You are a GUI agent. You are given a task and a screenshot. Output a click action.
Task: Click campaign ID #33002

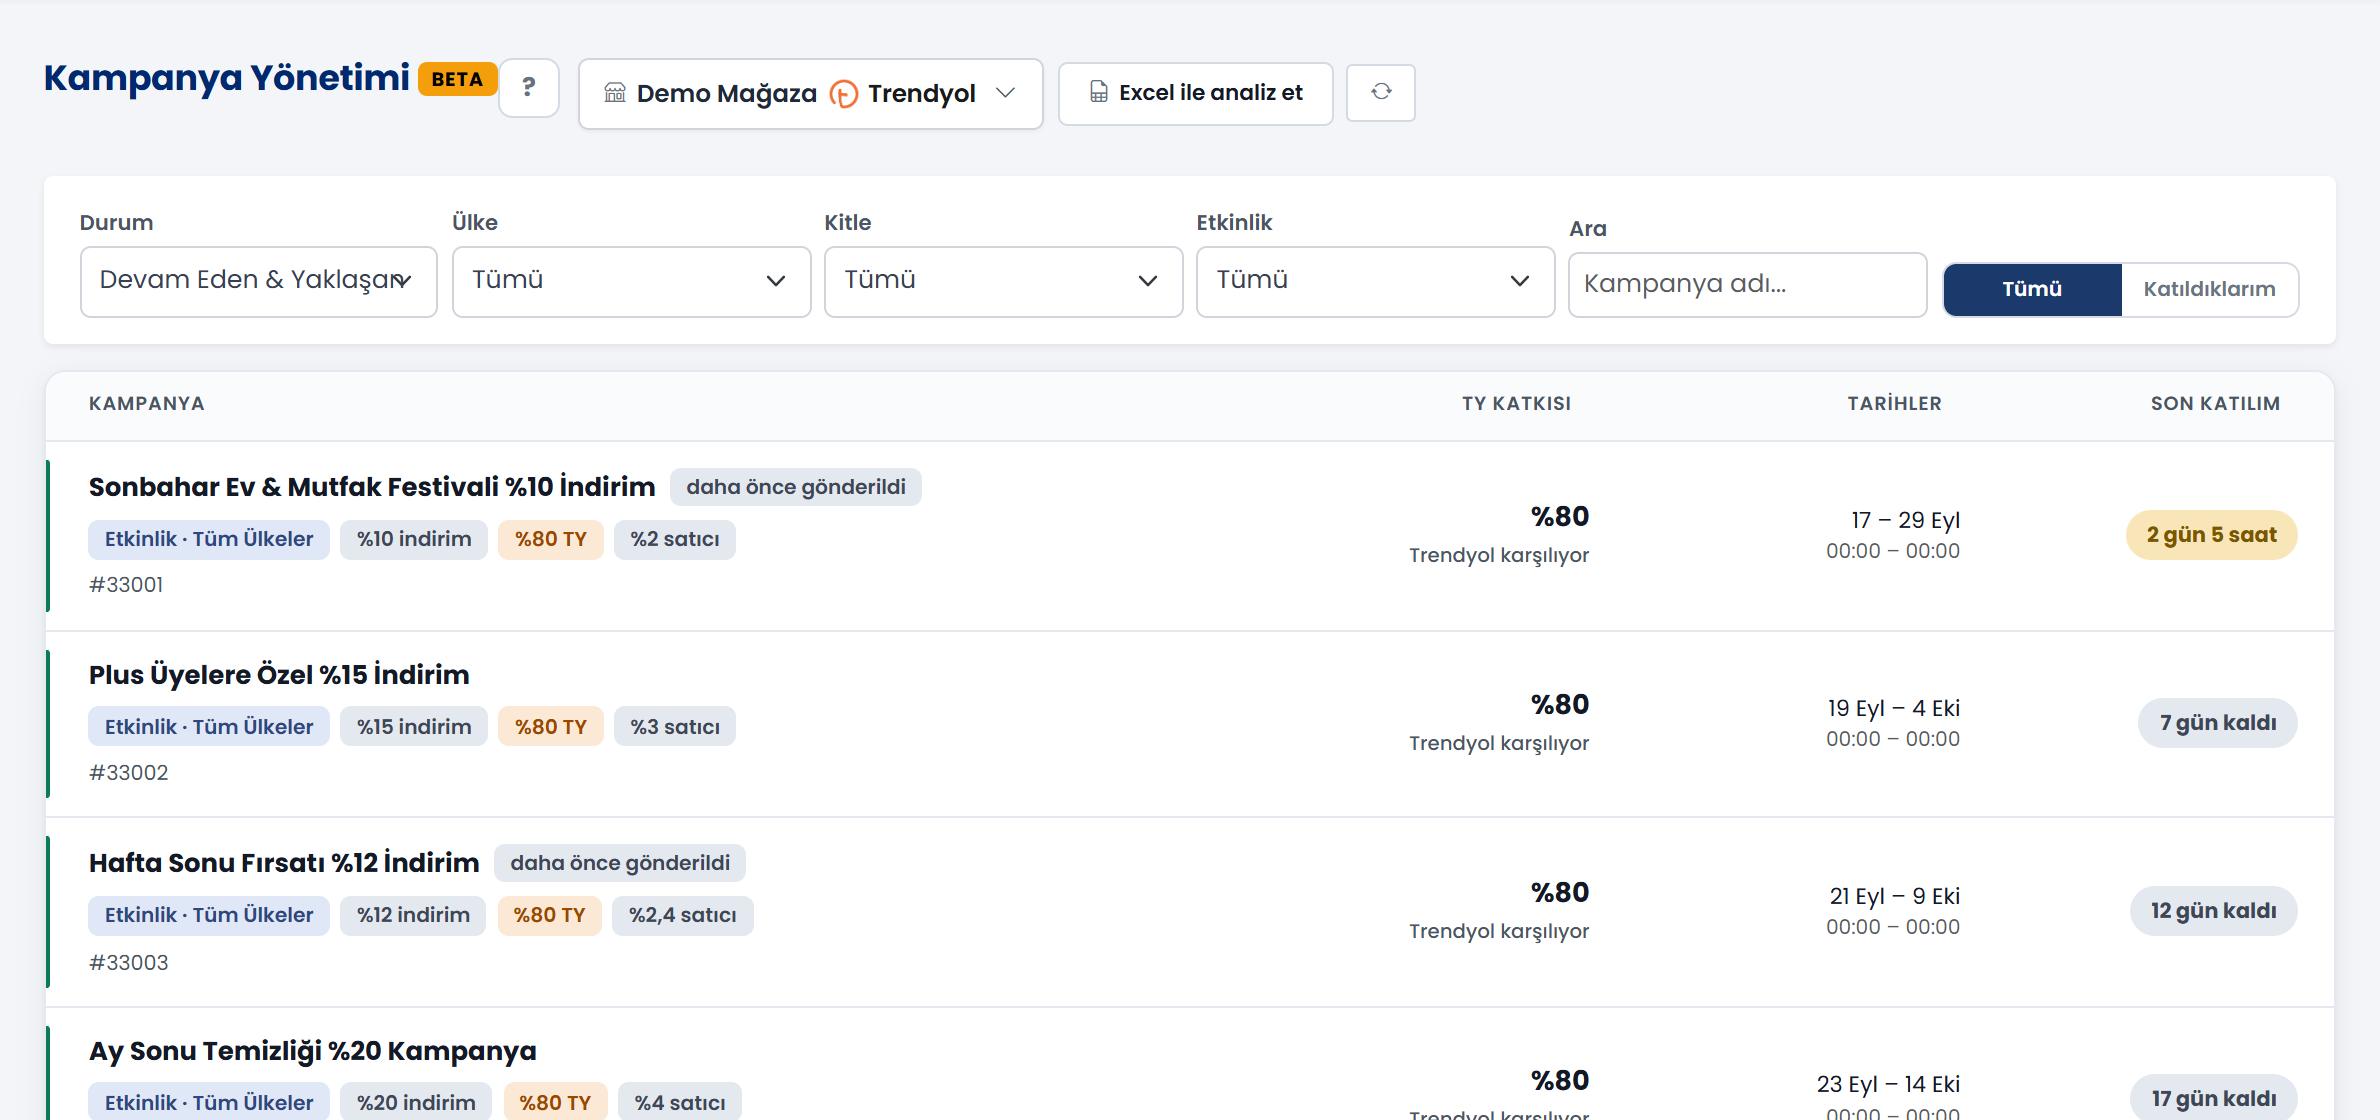128,773
